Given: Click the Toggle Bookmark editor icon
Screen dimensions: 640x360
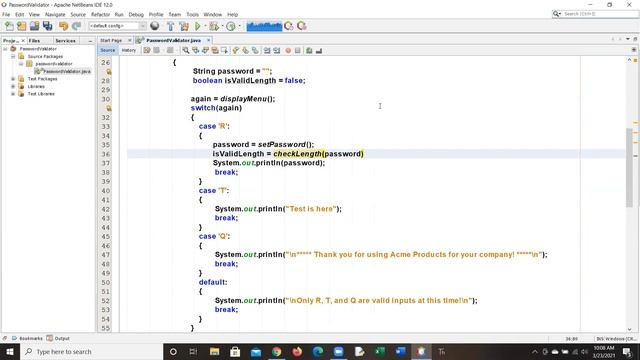Looking at the screenshot, I should point(255,51).
